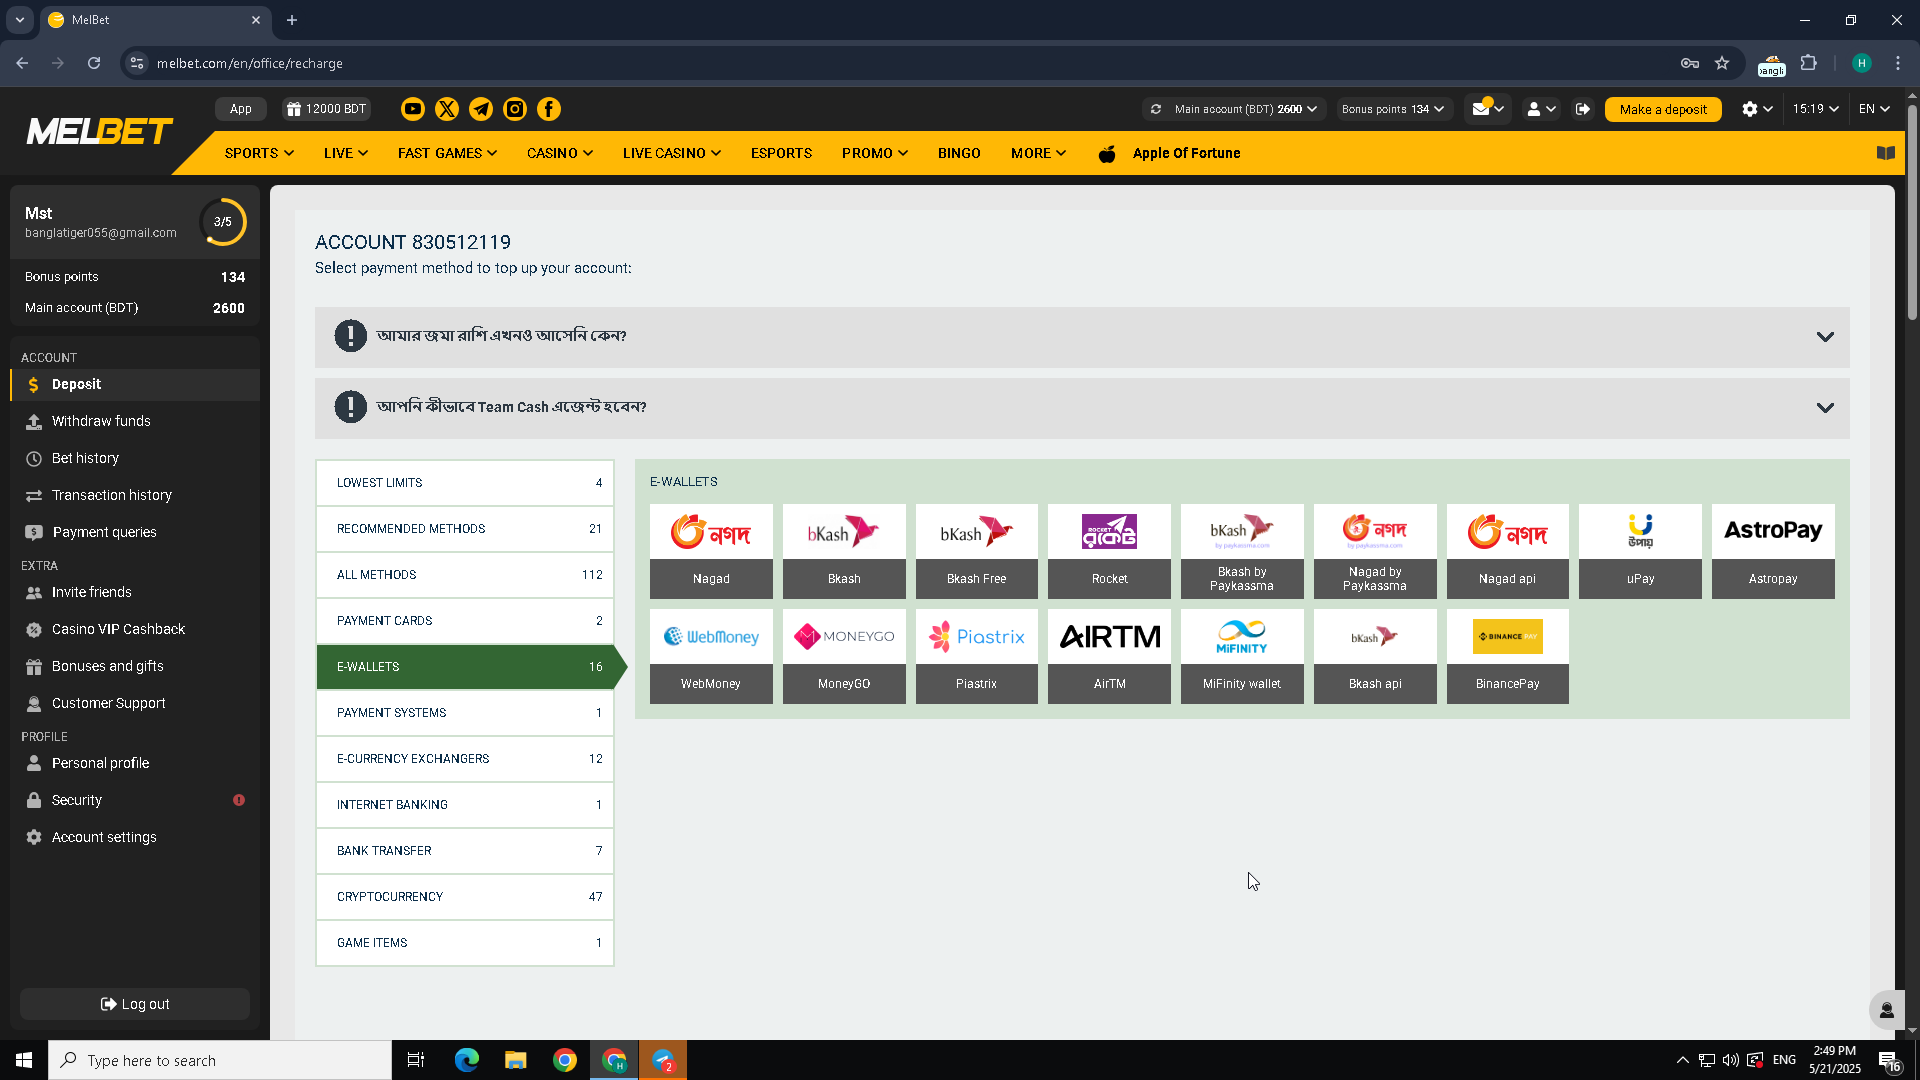
Task: Open the MORE menu
Action: pyautogui.click(x=1038, y=153)
